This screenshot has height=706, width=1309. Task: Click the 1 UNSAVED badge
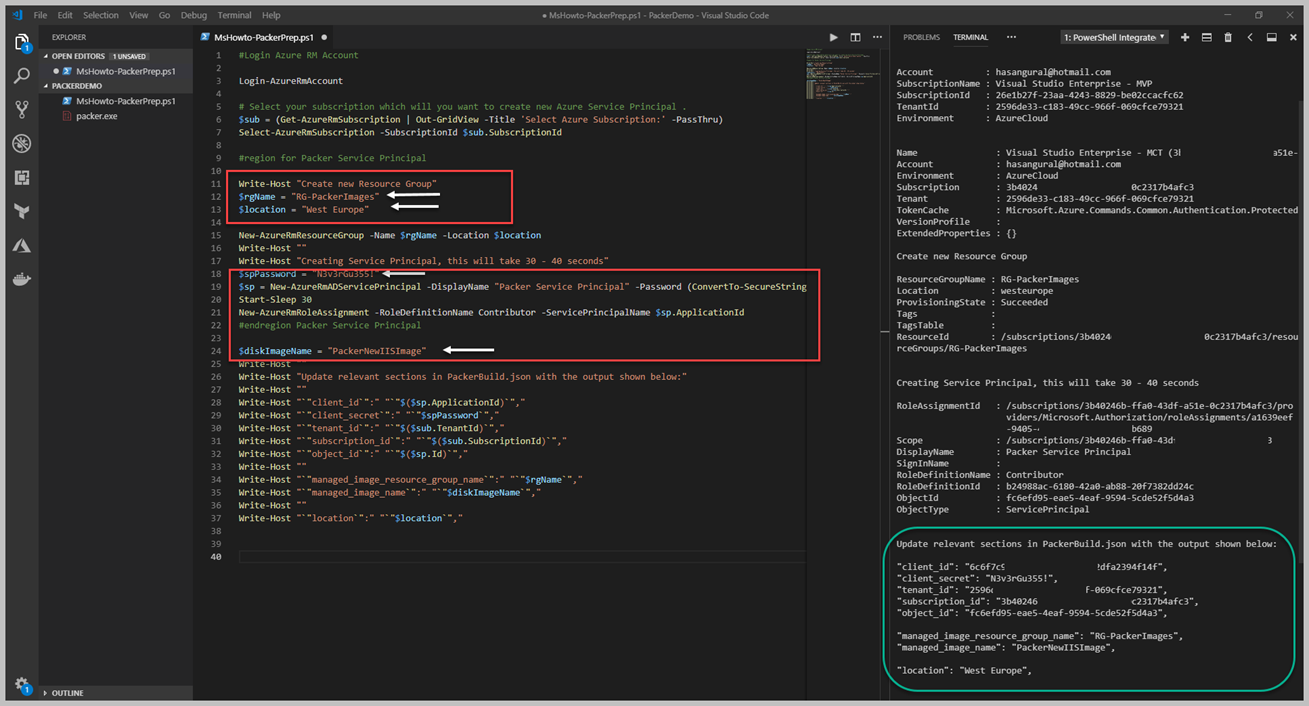pyautogui.click(x=128, y=56)
